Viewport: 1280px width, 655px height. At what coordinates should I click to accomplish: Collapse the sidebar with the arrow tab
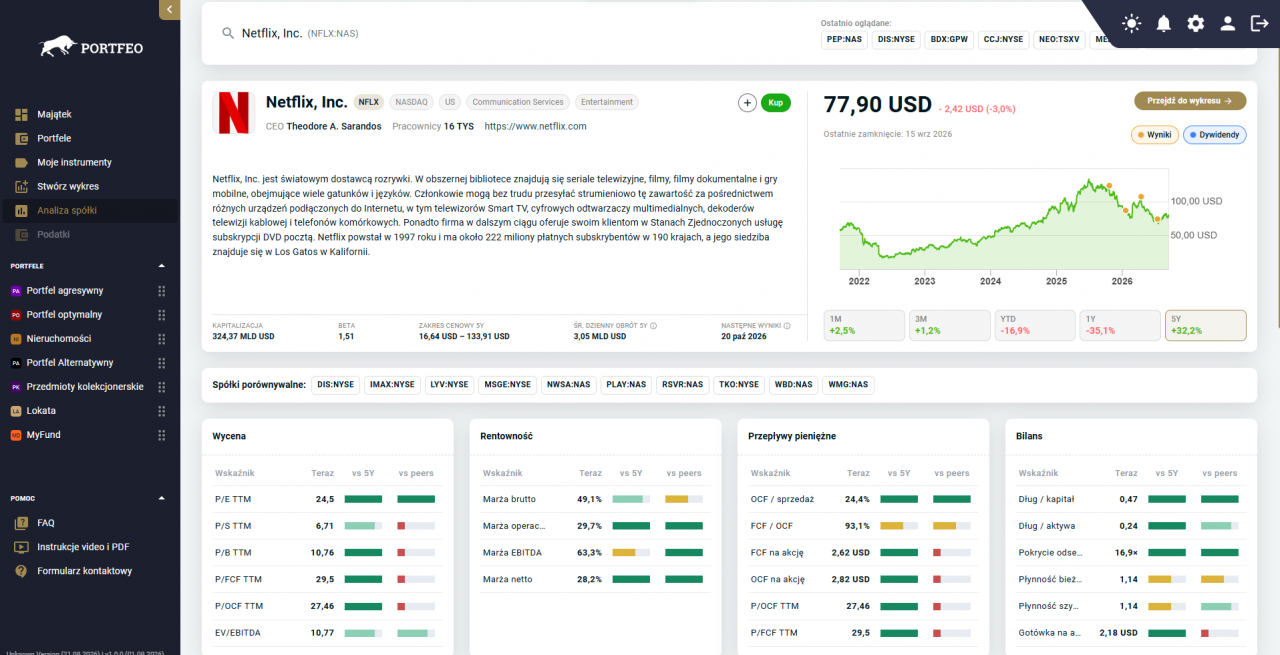(x=169, y=9)
